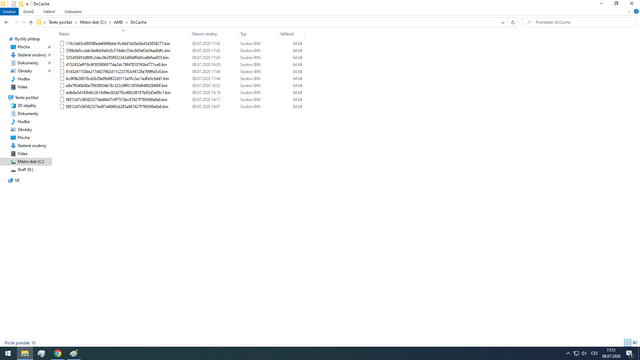Select the file starting with 4152452
Screen dimensions: 640x360
116,64
